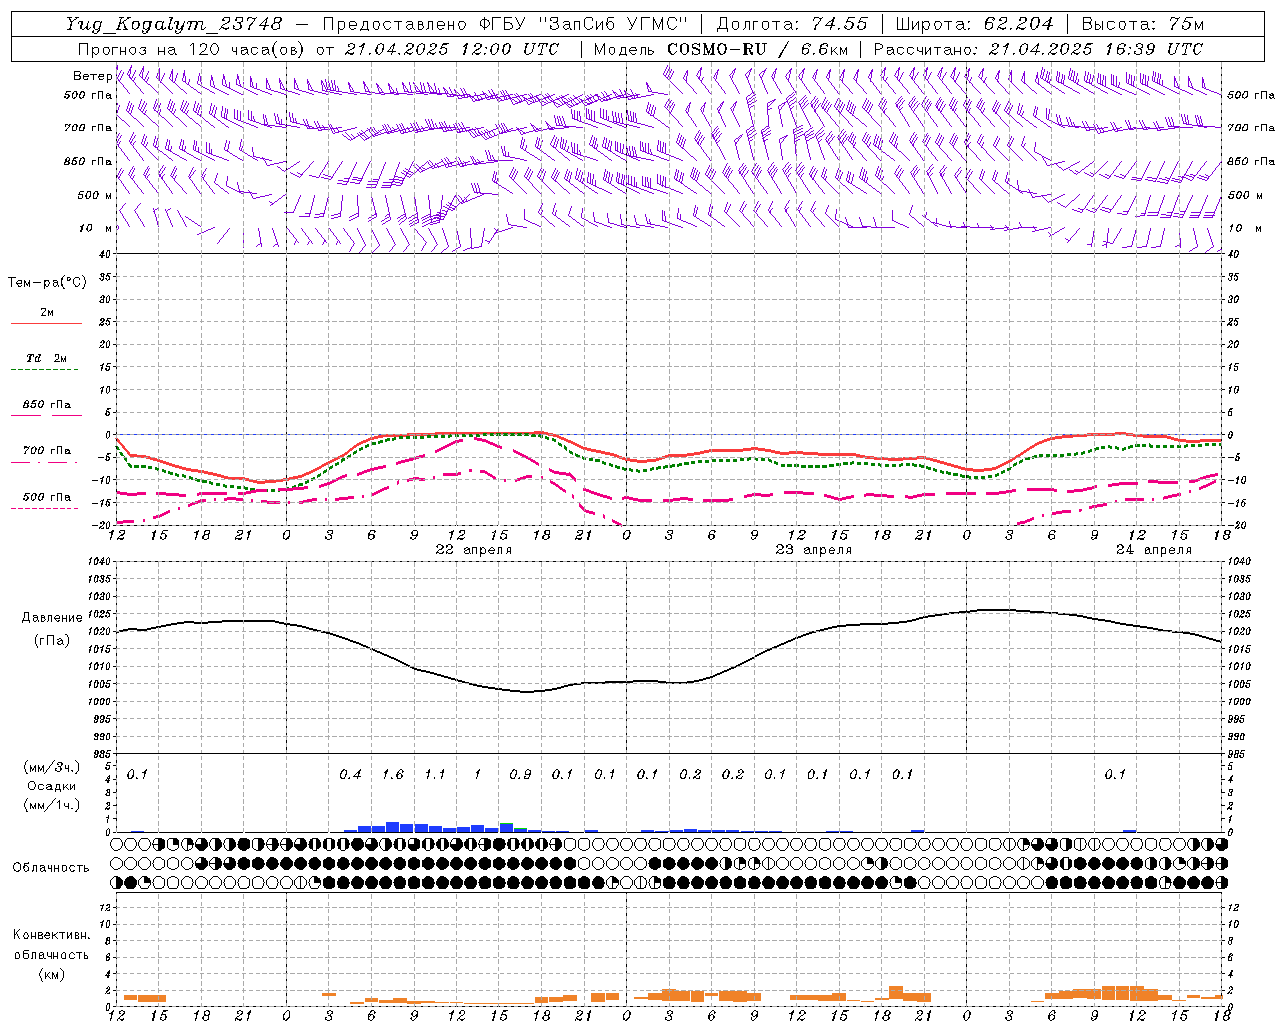Click the (км) unit under convective cloudiness
The width and height of the screenshot is (1280, 1024).
click(x=51, y=974)
